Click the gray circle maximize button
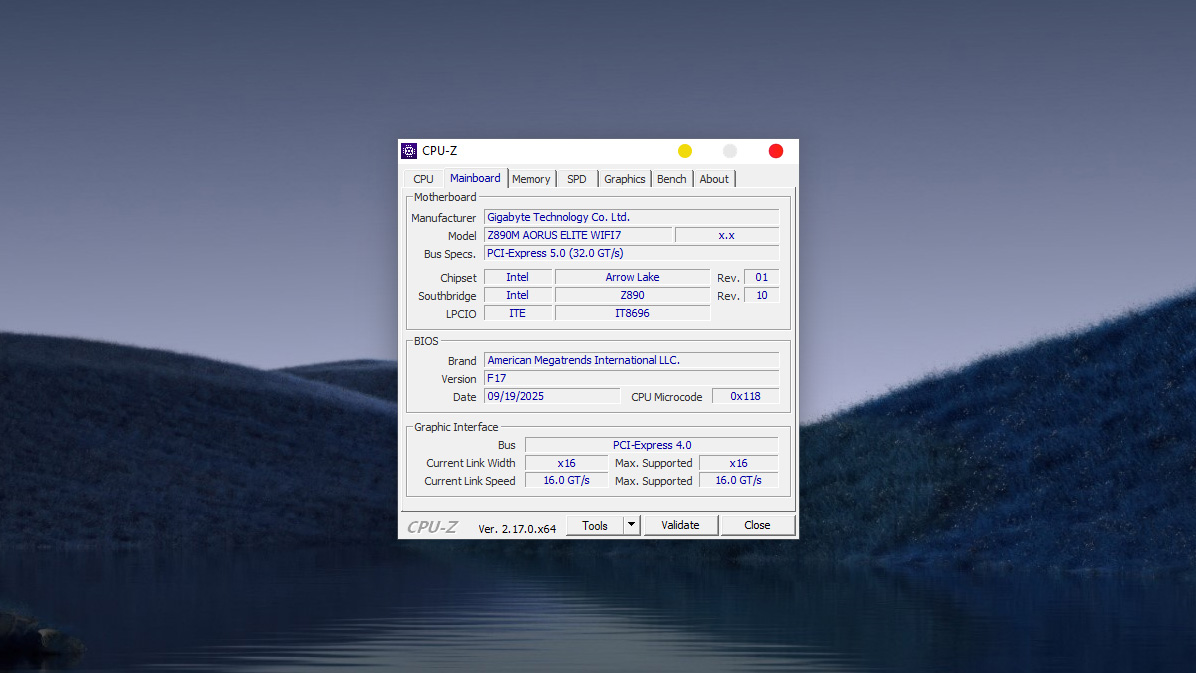 (x=730, y=151)
